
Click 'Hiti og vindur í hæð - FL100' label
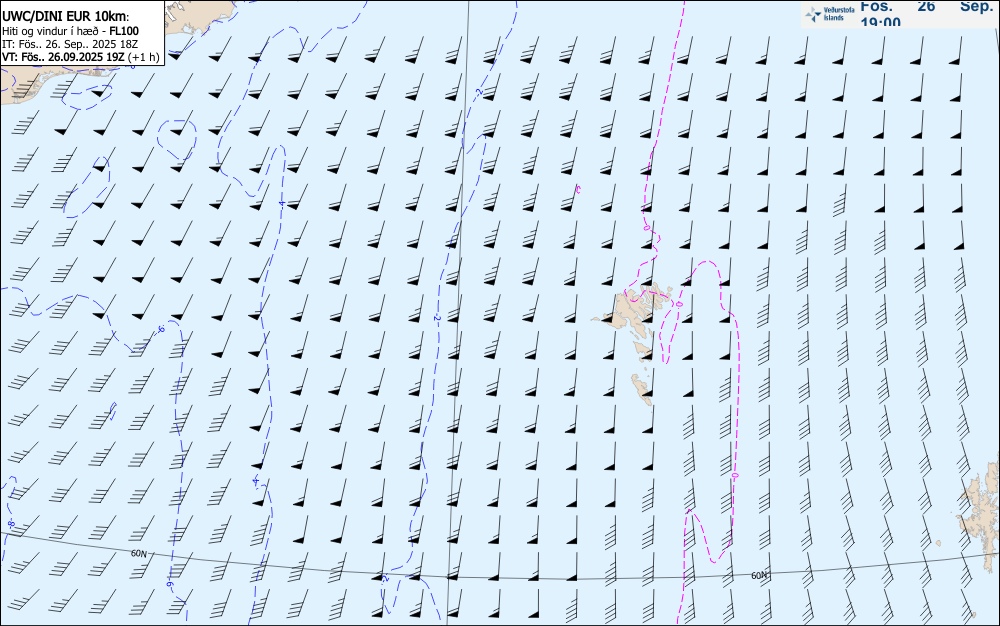coord(70,31)
